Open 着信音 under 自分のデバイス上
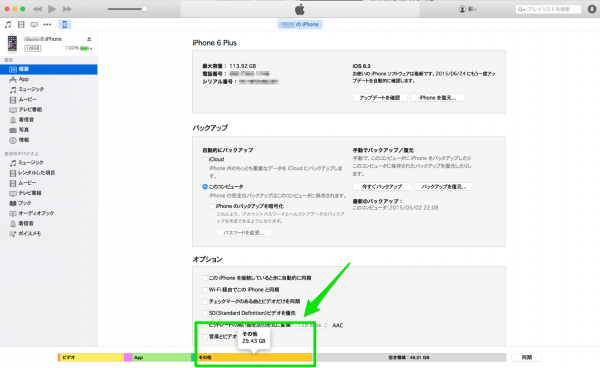The height and width of the screenshot is (368, 600). (x=49, y=223)
